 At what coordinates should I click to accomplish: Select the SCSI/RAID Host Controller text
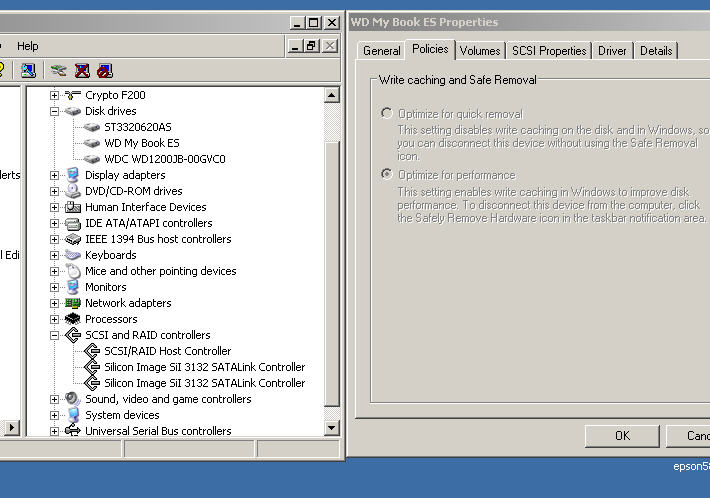pos(168,351)
